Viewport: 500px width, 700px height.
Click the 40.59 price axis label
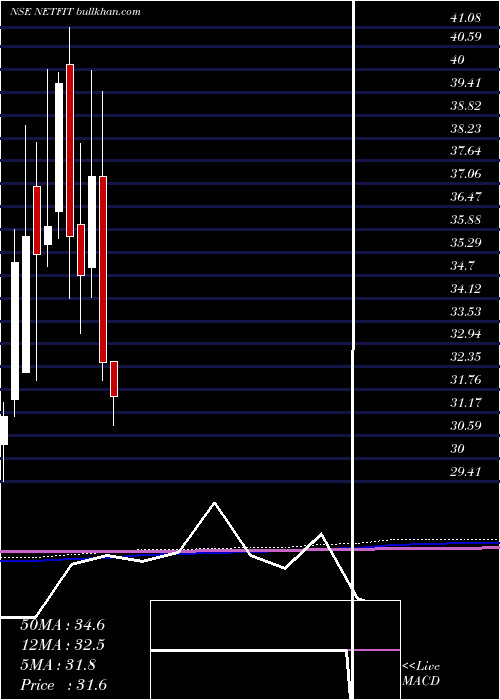[x=465, y=36]
